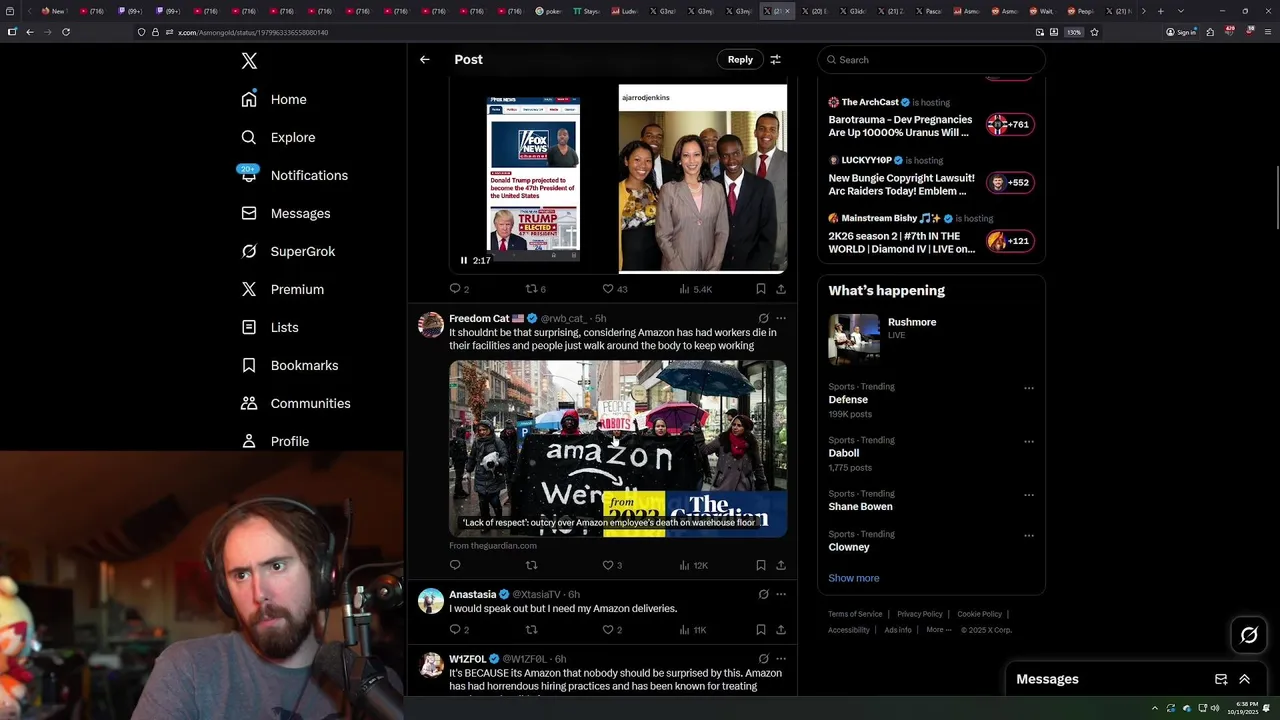The height and width of the screenshot is (720, 1280).
Task: Open more options for Shane Bowen trend
Action: pyautogui.click(x=1028, y=495)
